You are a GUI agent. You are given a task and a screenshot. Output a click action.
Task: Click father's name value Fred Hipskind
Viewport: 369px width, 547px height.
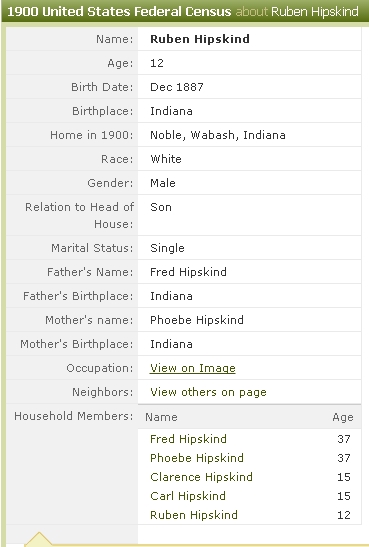[188, 272]
